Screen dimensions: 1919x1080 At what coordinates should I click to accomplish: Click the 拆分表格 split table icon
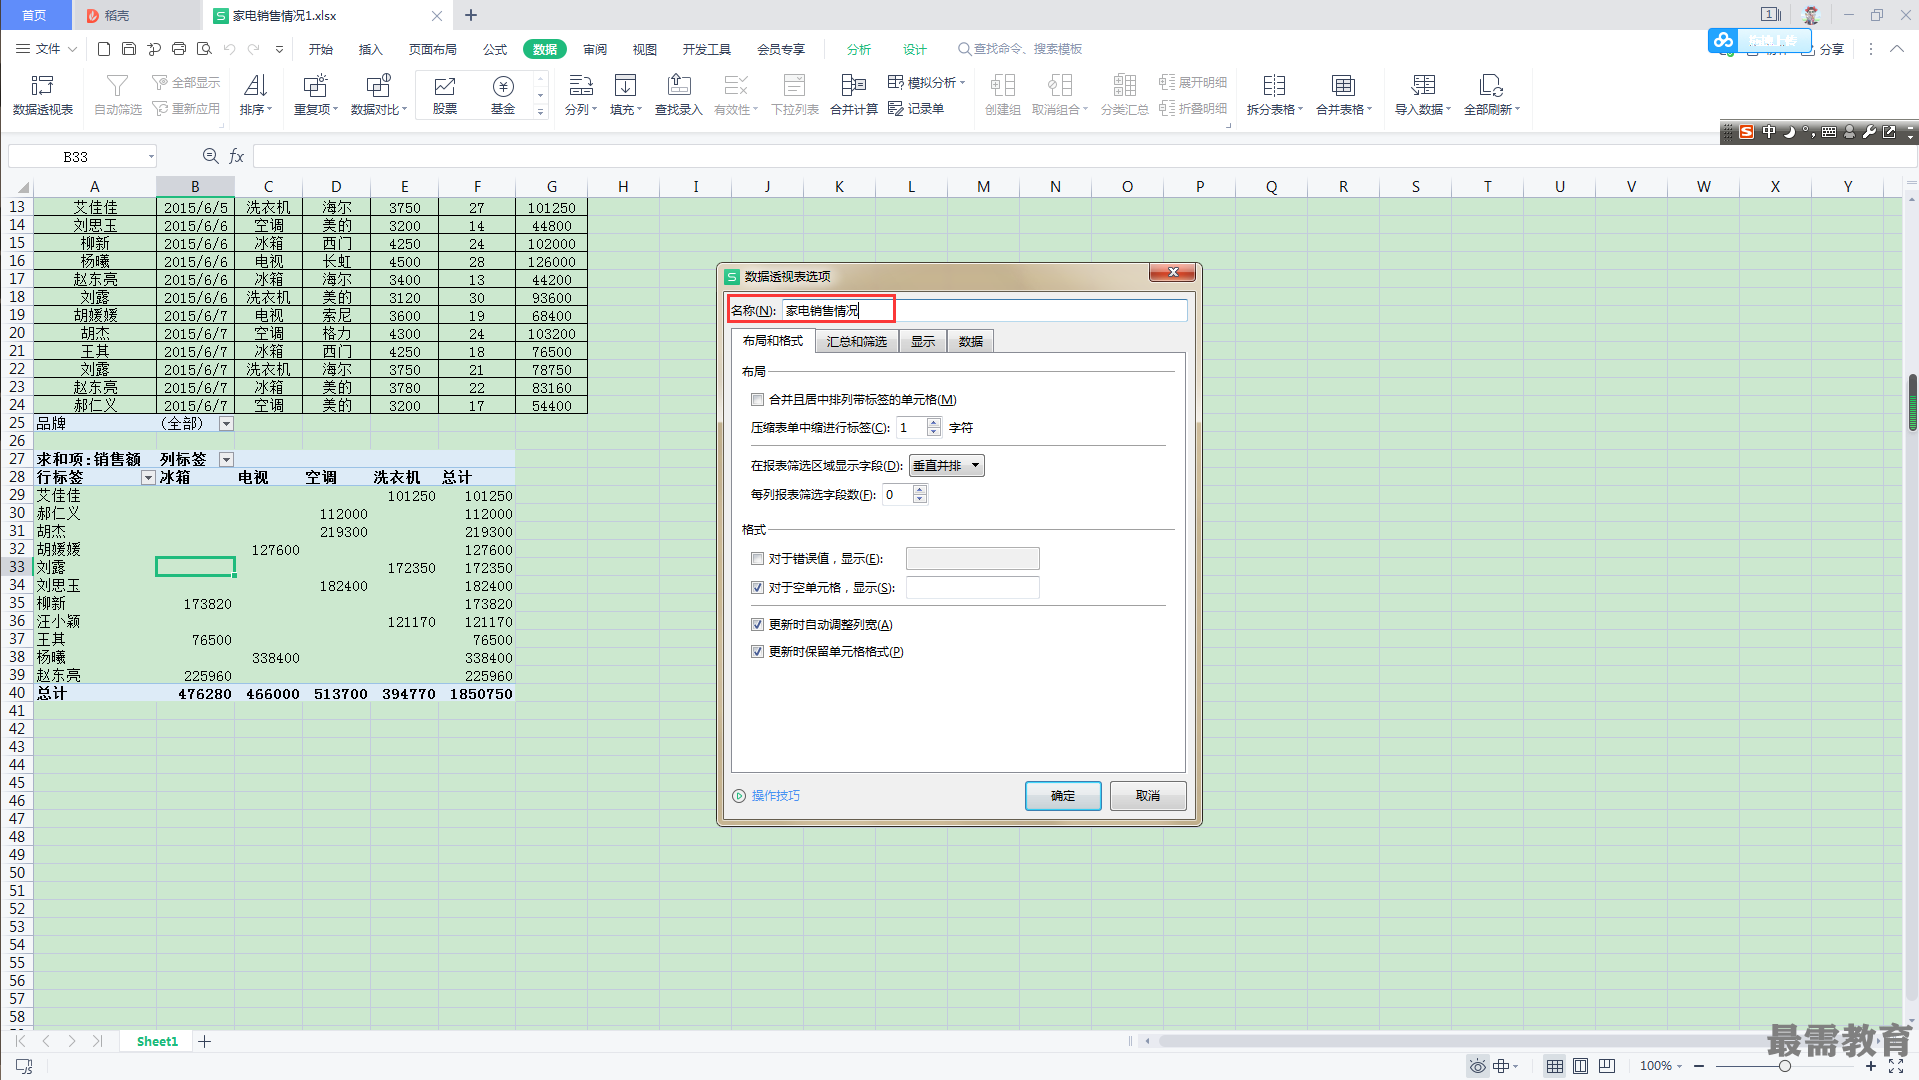[x=1274, y=86]
